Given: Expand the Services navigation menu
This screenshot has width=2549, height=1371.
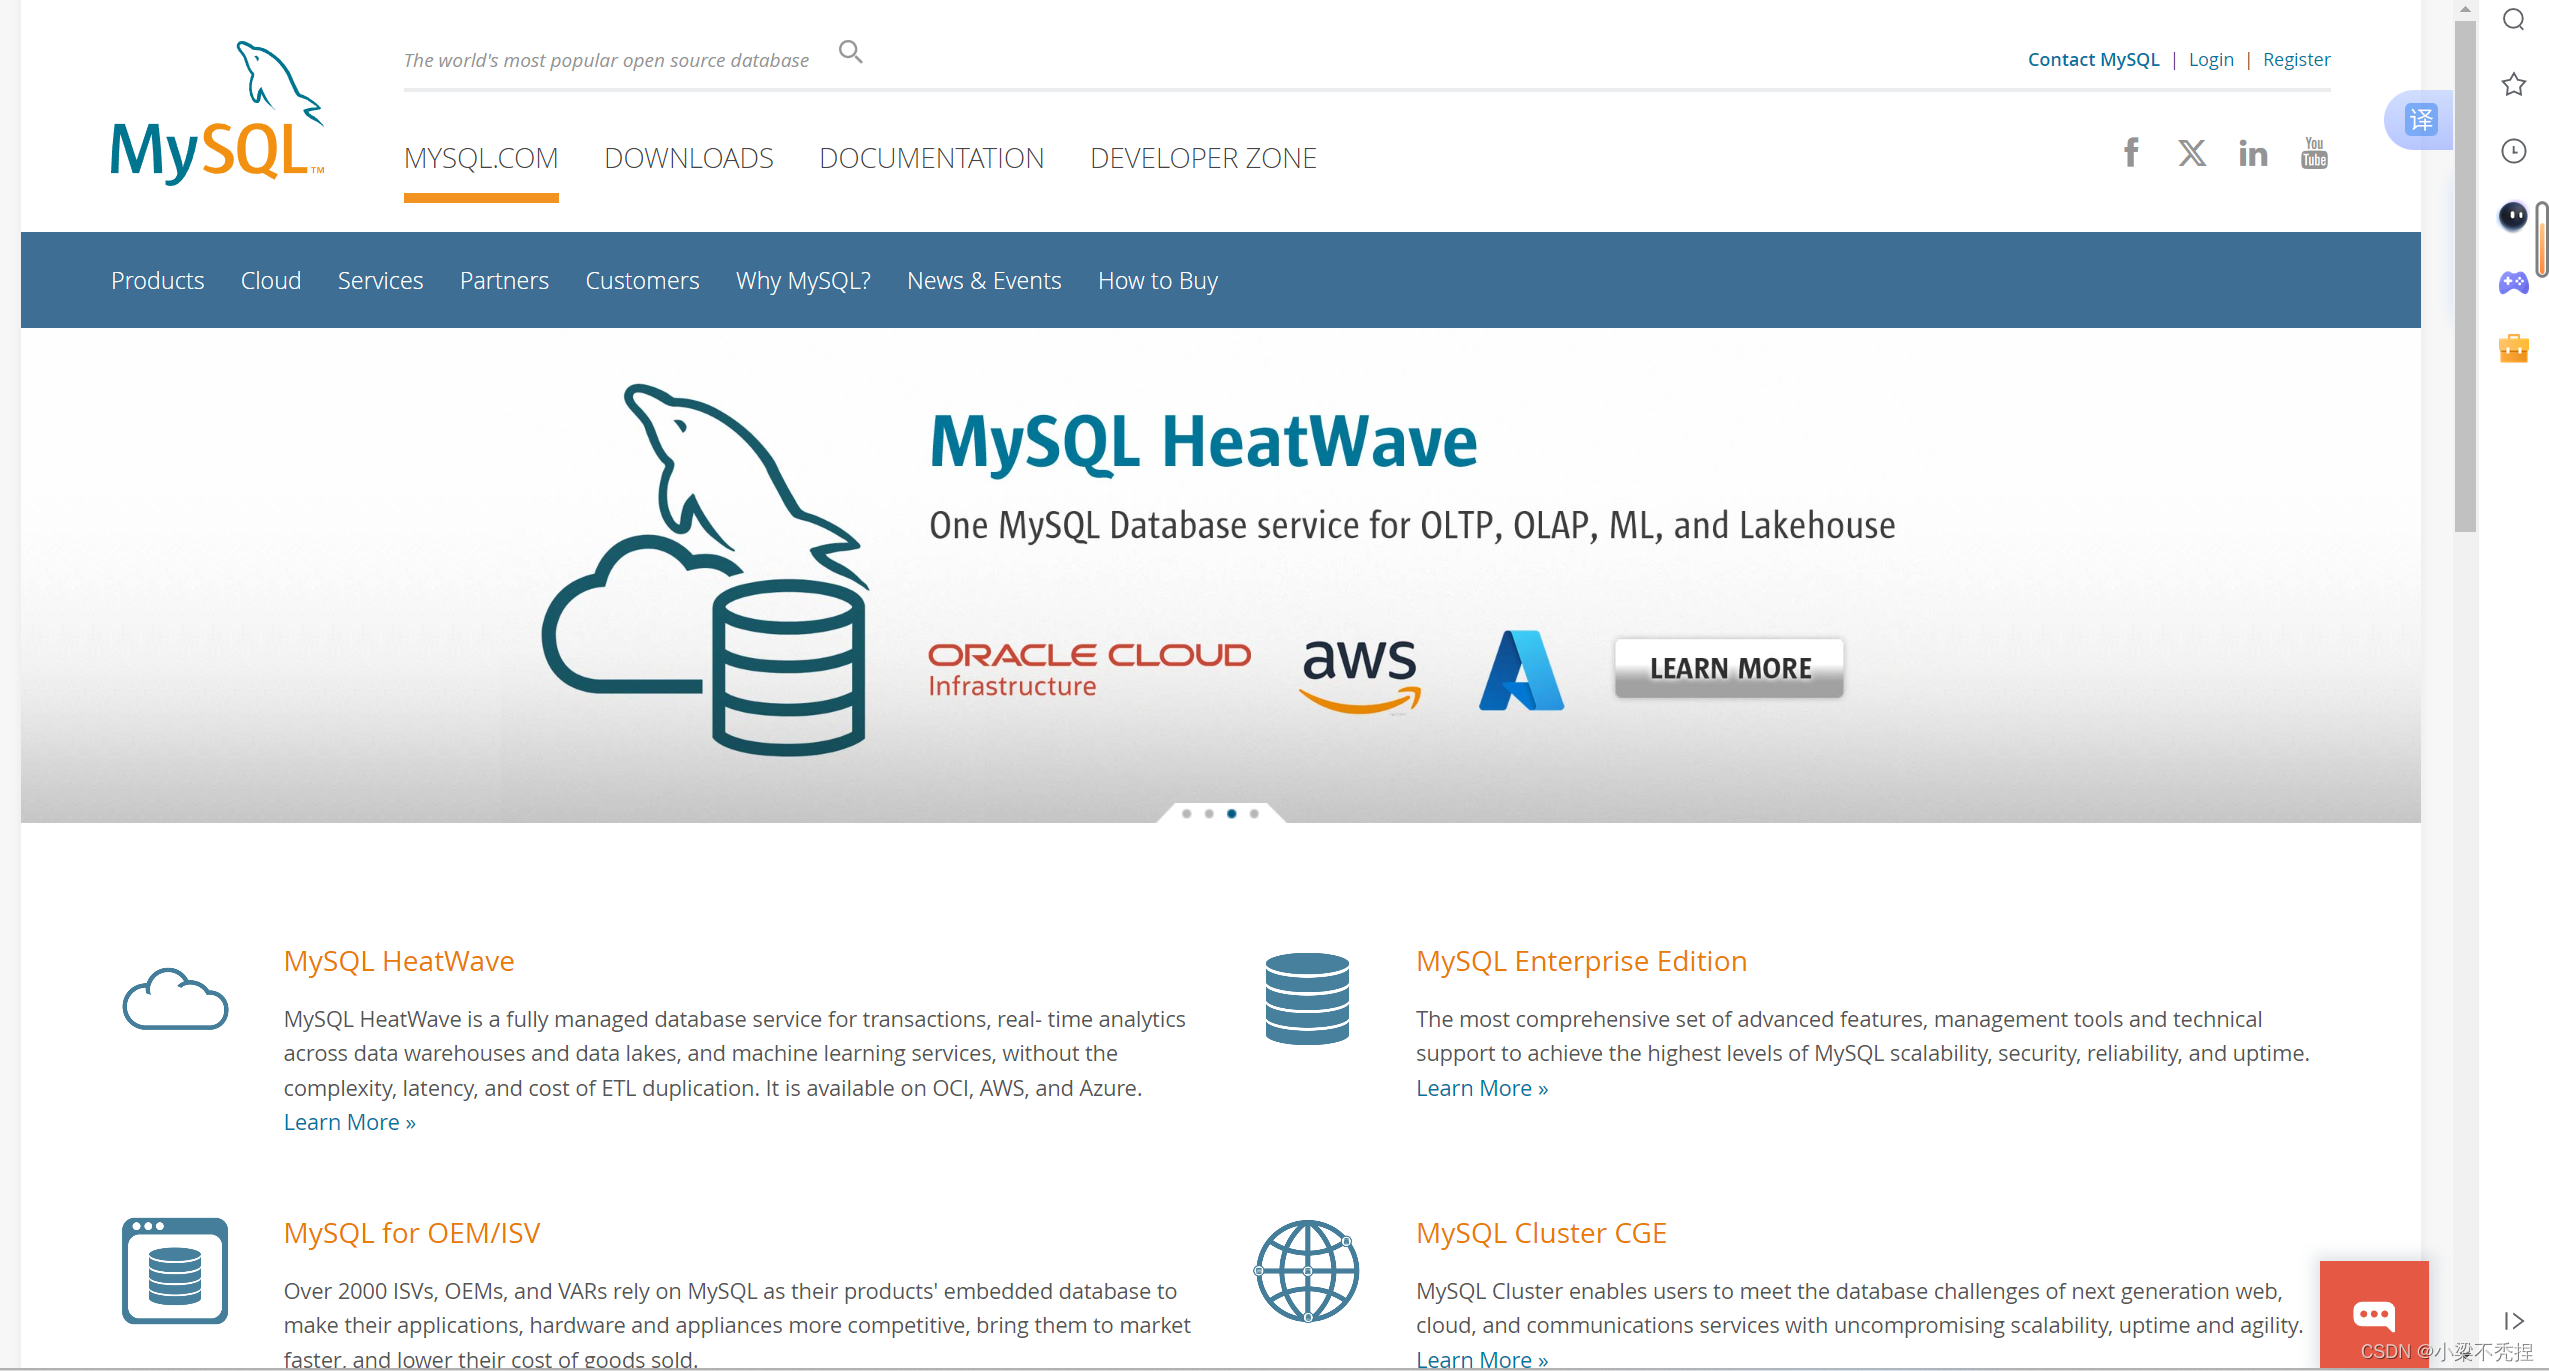Looking at the screenshot, I should (380, 281).
